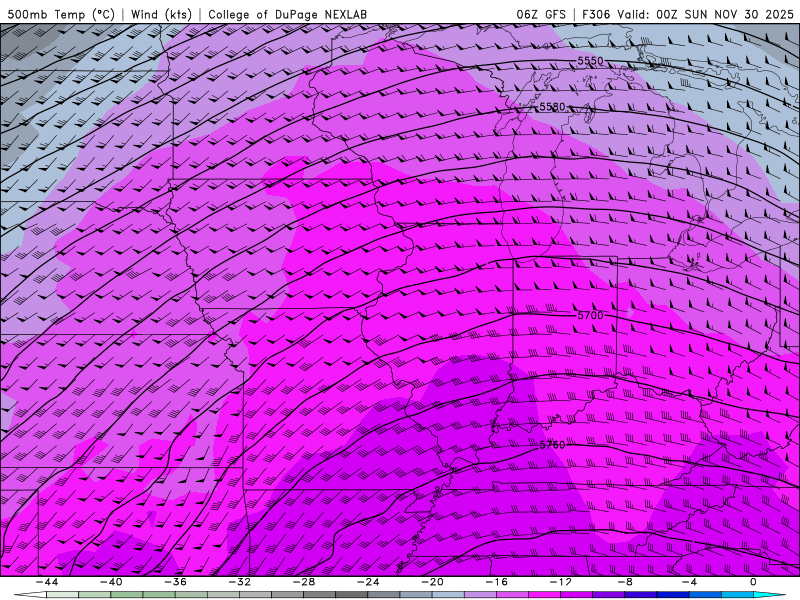
Task: Click the '06Z GFS' model run label
Action: pyautogui.click(x=541, y=14)
